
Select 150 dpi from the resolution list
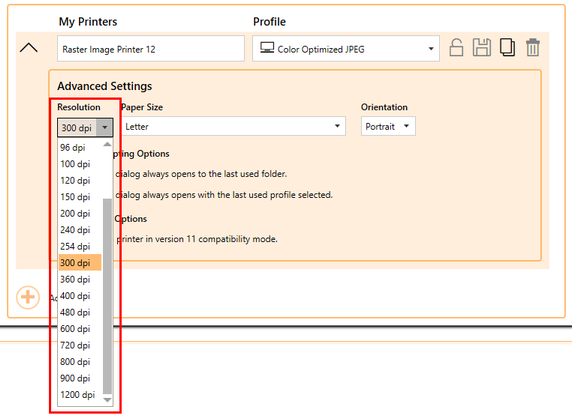[x=80, y=197]
